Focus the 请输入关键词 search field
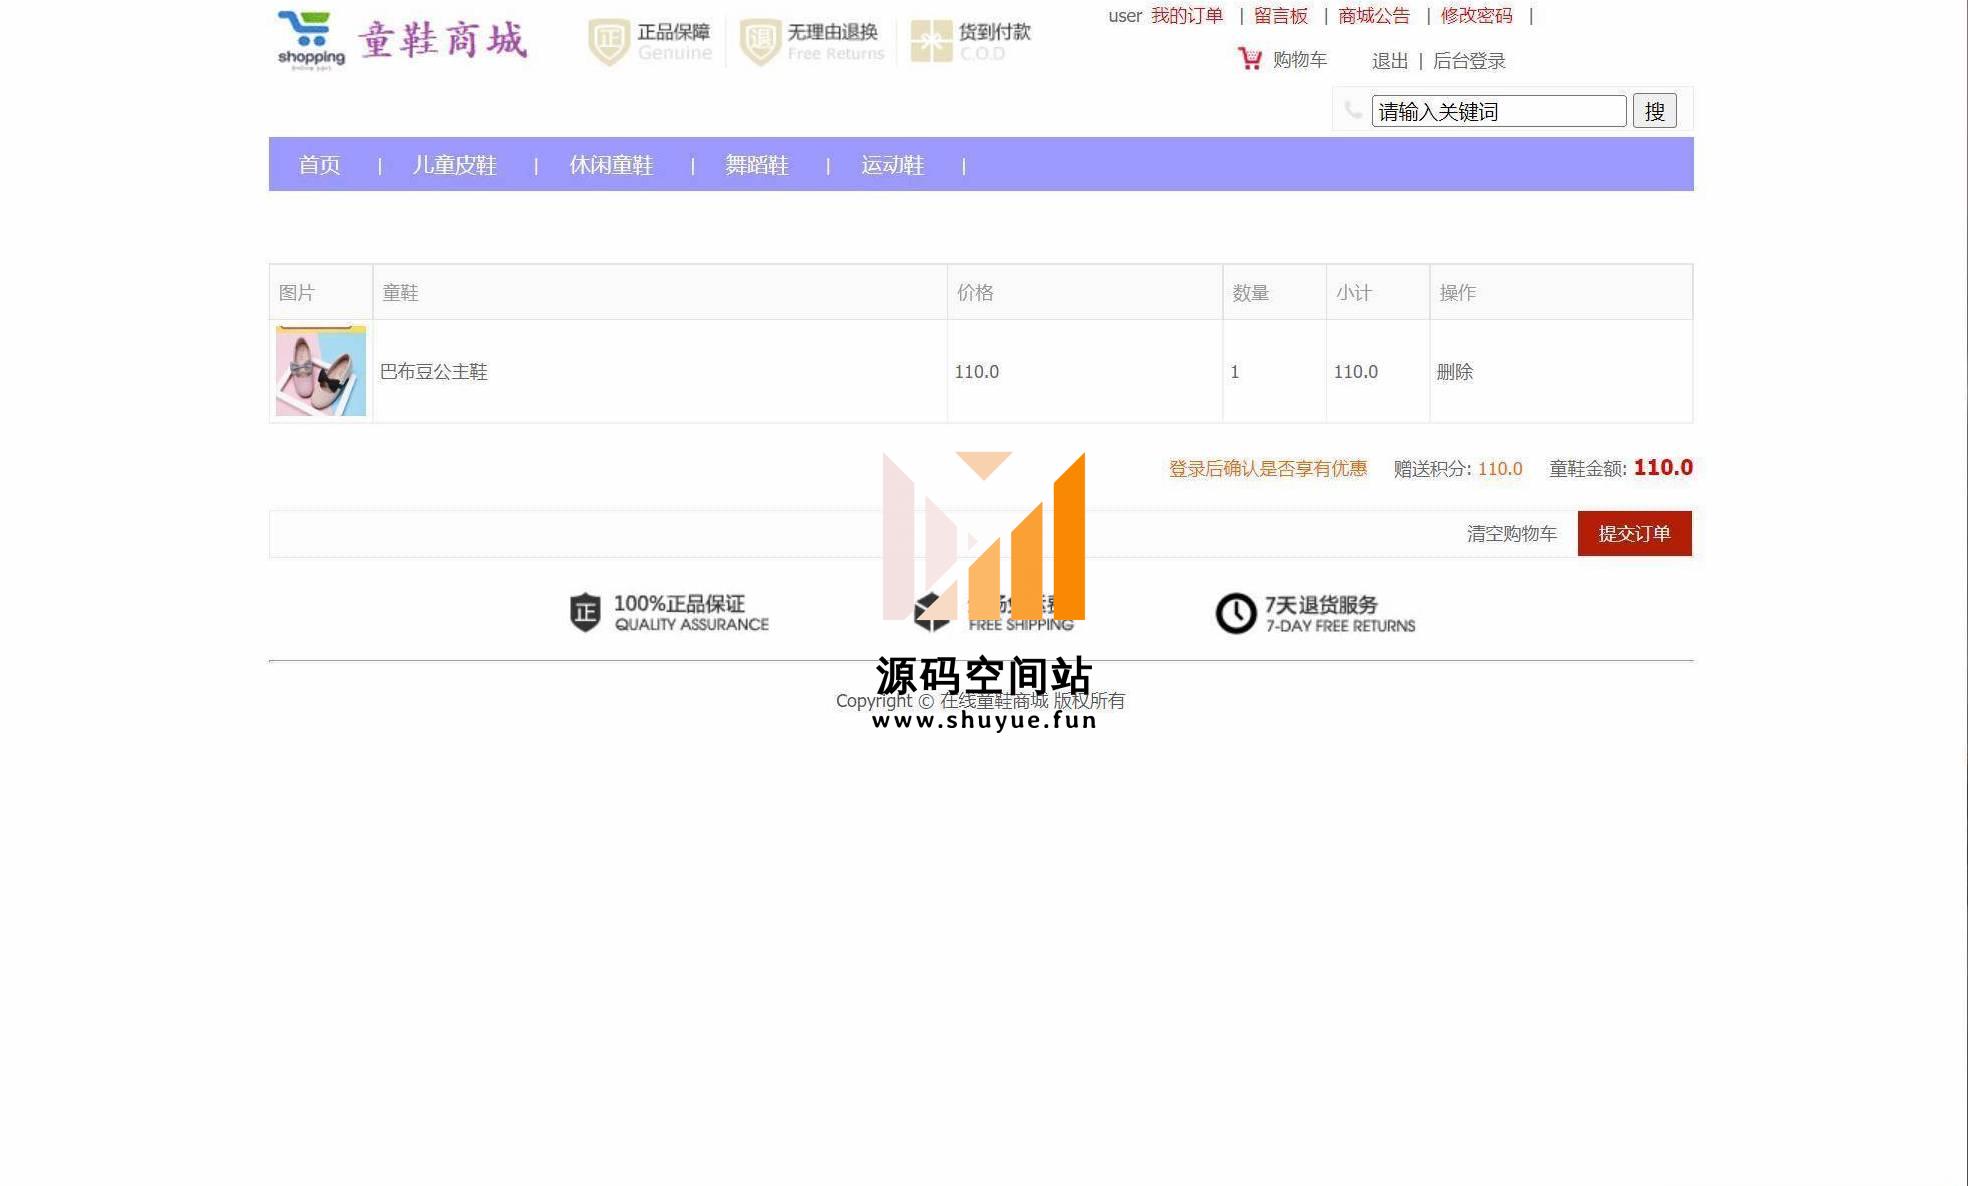Viewport: 1968px width, 1186px height. pos(1499,111)
